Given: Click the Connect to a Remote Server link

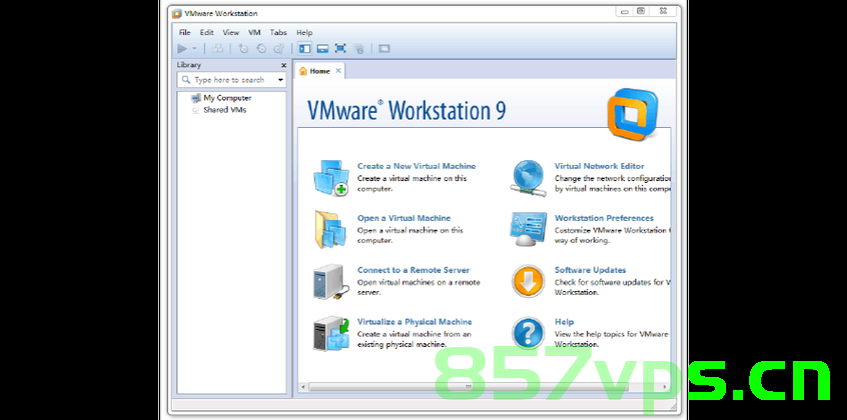Looking at the screenshot, I should click(413, 270).
